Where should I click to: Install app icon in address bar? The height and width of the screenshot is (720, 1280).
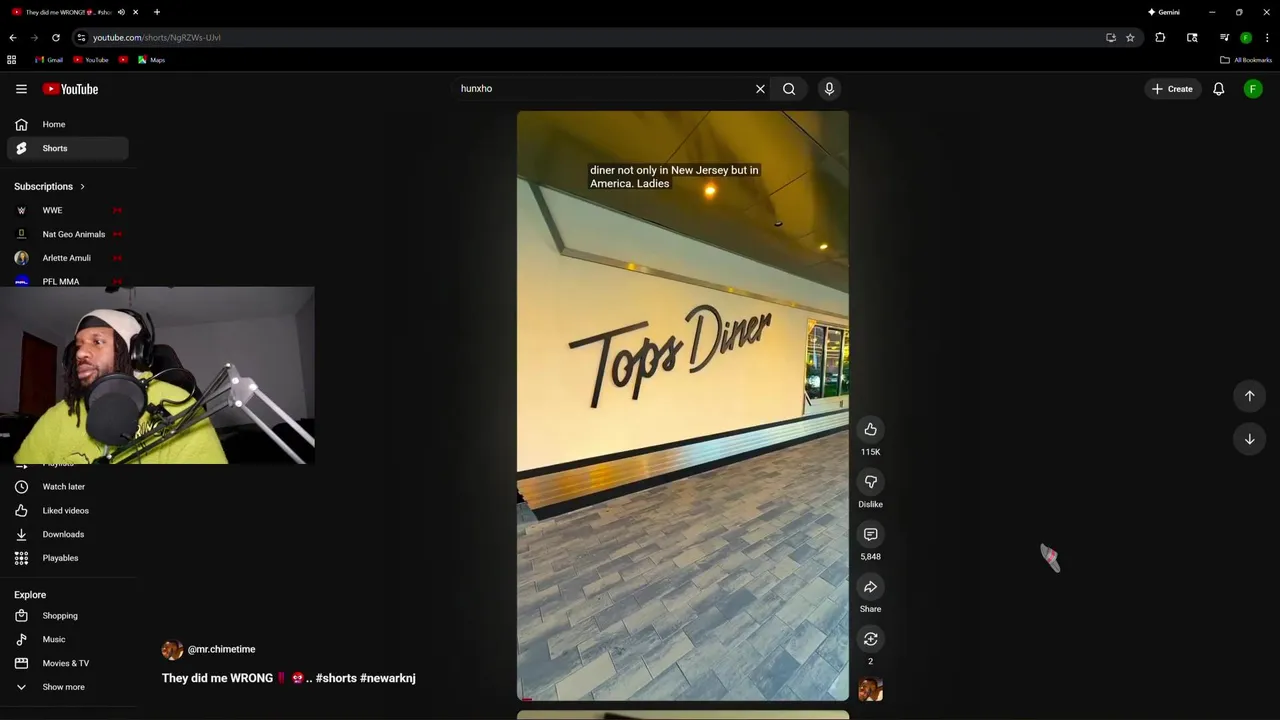1111,38
